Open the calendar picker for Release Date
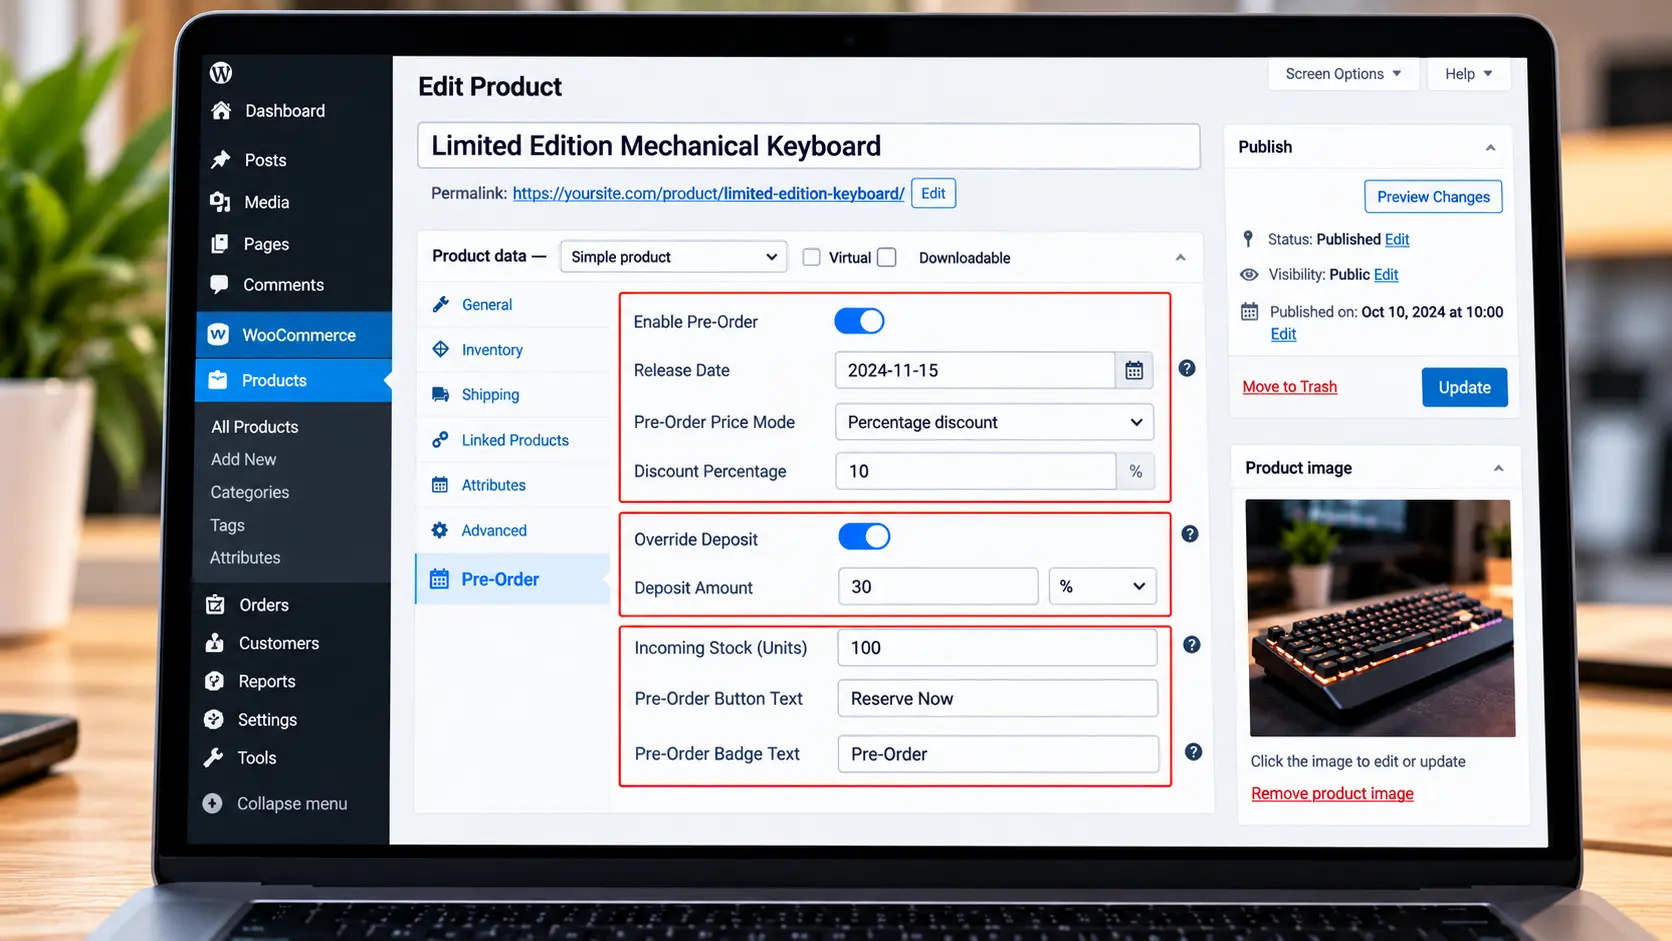Viewport: 1672px width, 941px height. 1134,371
